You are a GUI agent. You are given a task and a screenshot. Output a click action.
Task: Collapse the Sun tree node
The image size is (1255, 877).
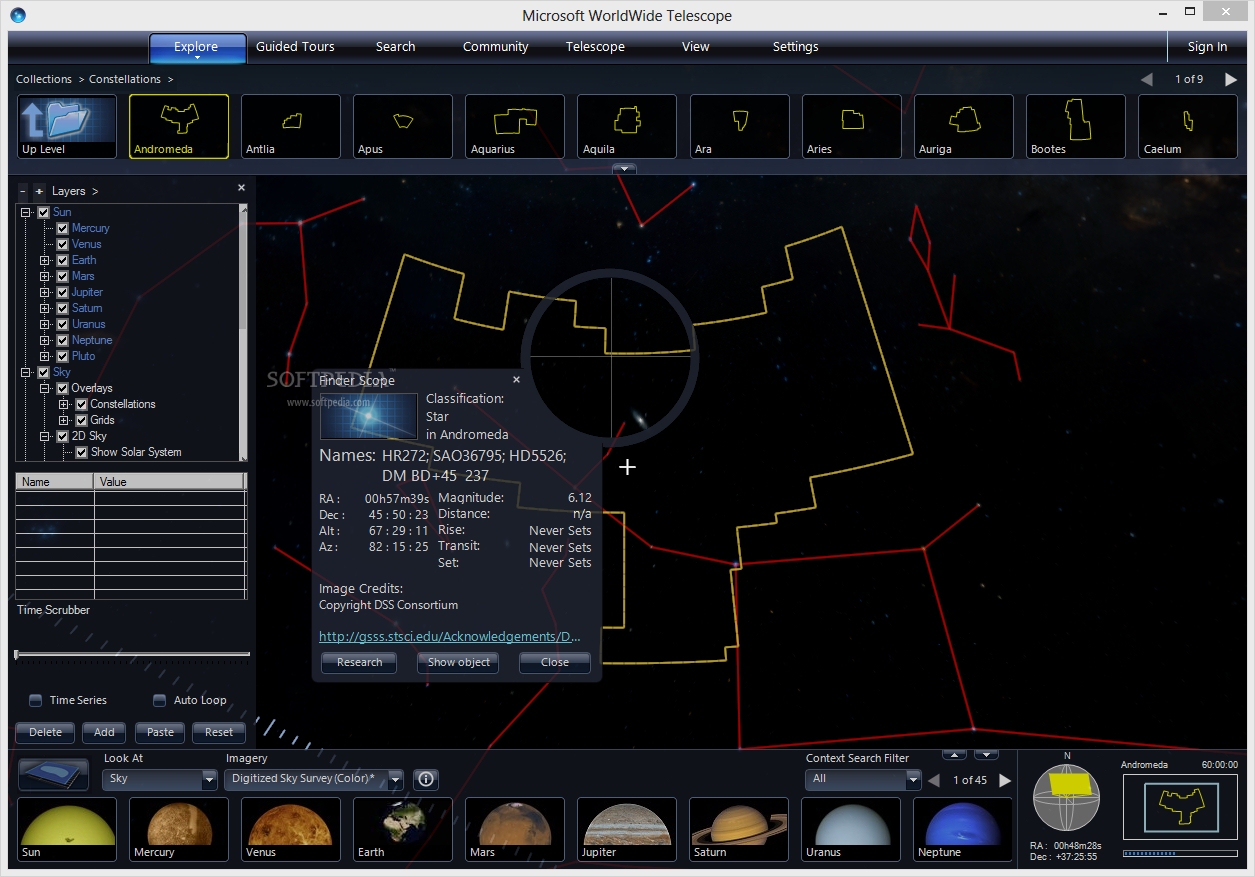point(25,212)
